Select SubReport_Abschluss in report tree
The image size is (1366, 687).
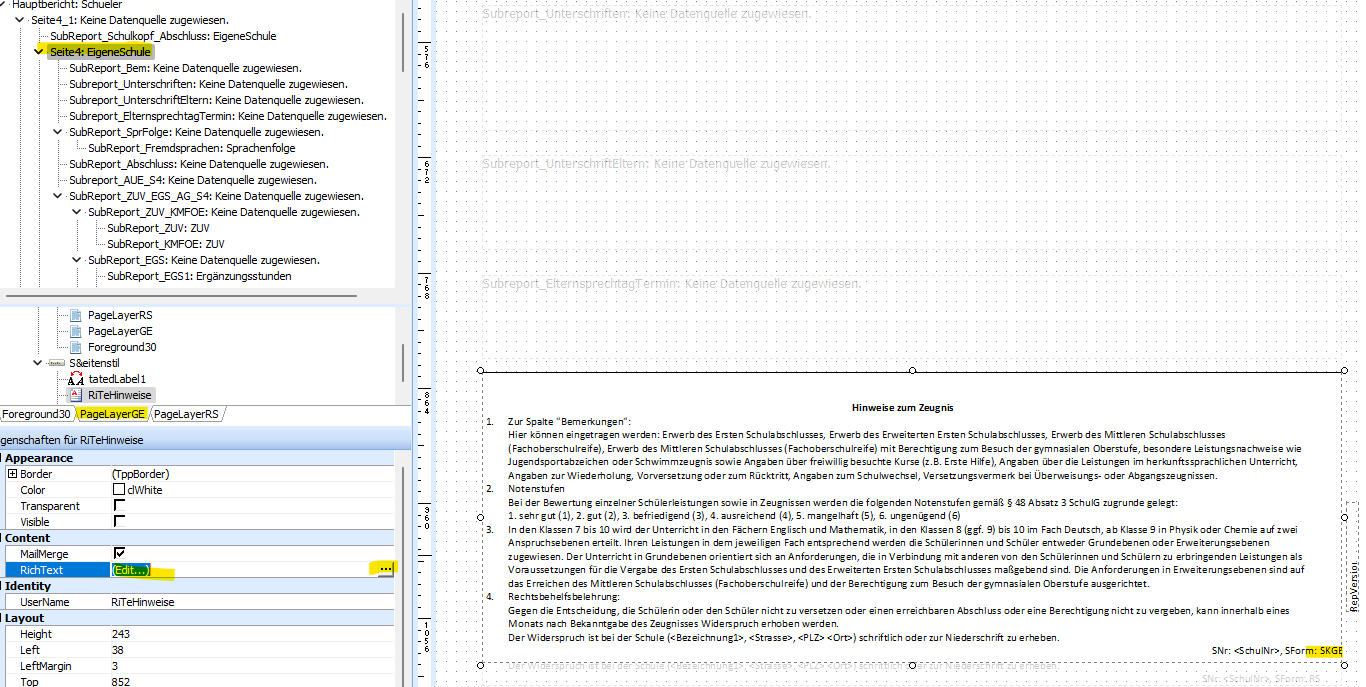(x=199, y=164)
